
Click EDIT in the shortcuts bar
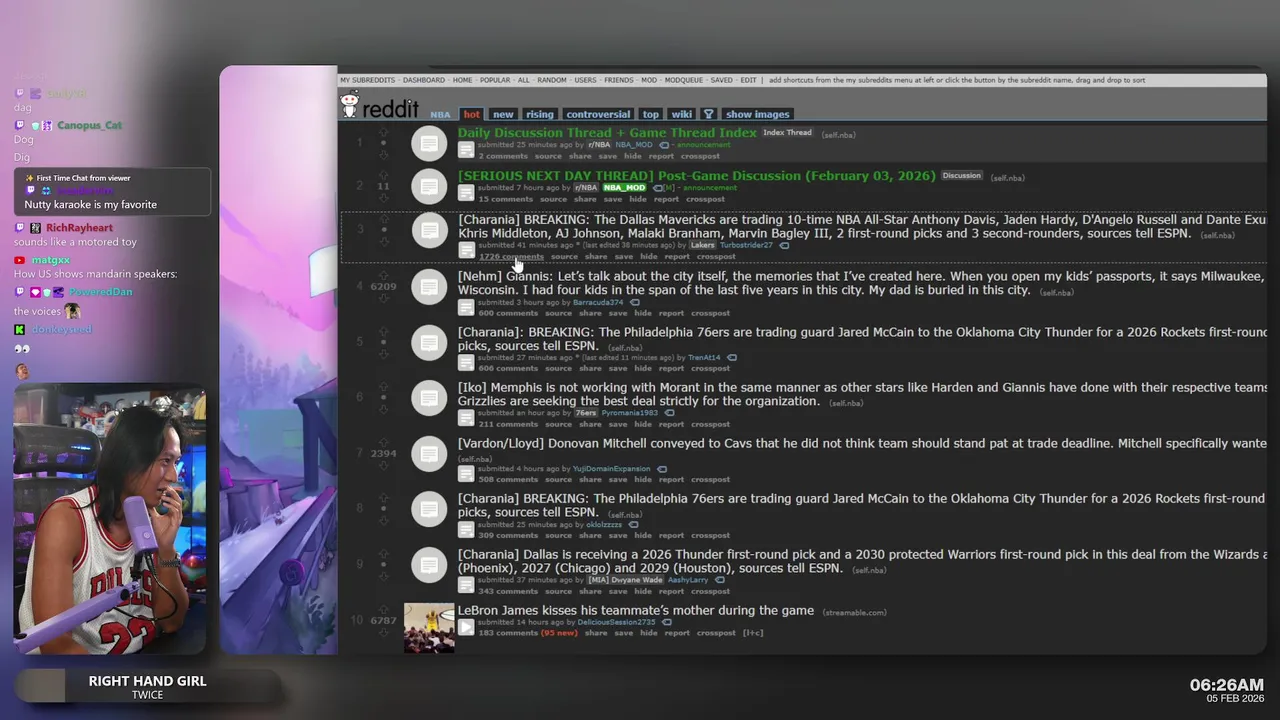click(x=748, y=80)
